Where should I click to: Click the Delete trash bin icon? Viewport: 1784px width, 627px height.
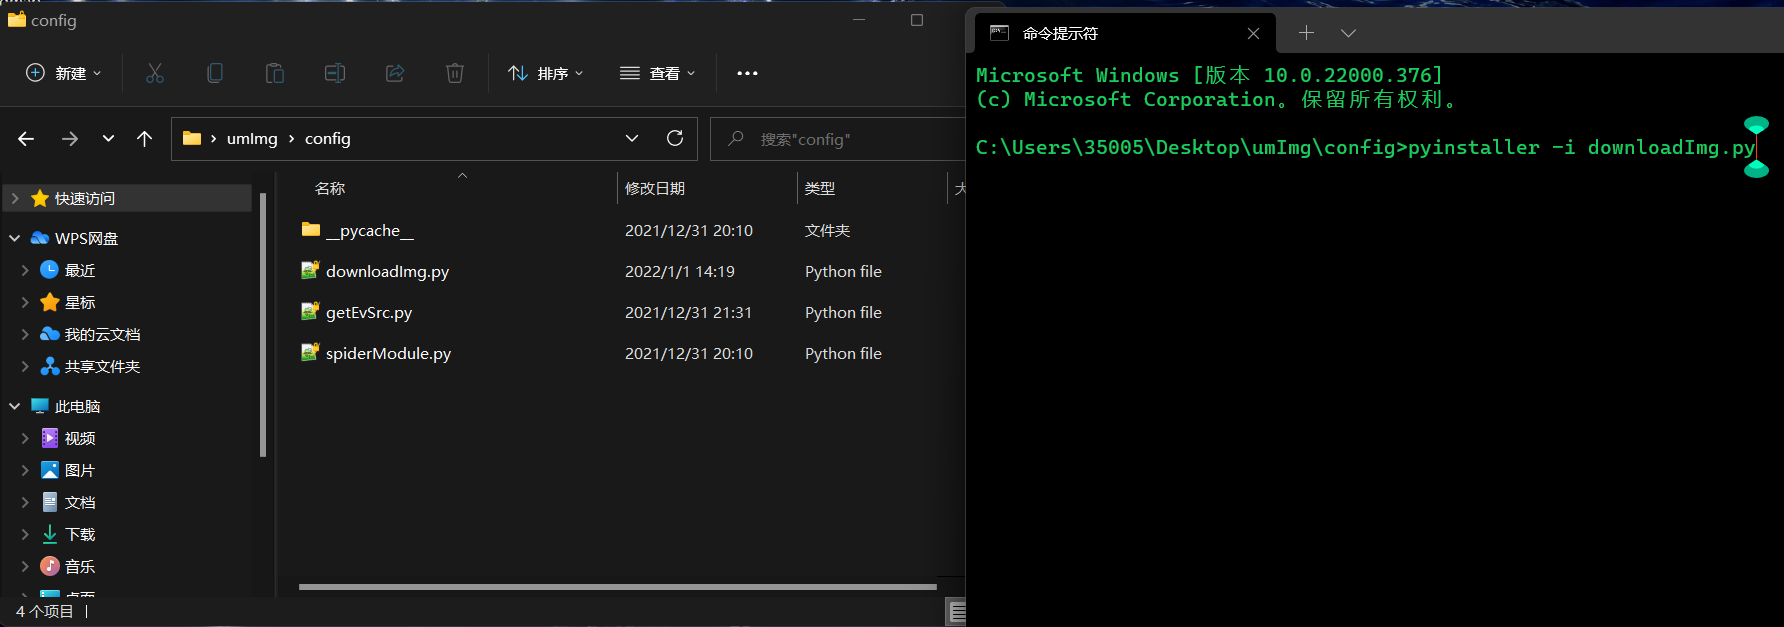455,73
